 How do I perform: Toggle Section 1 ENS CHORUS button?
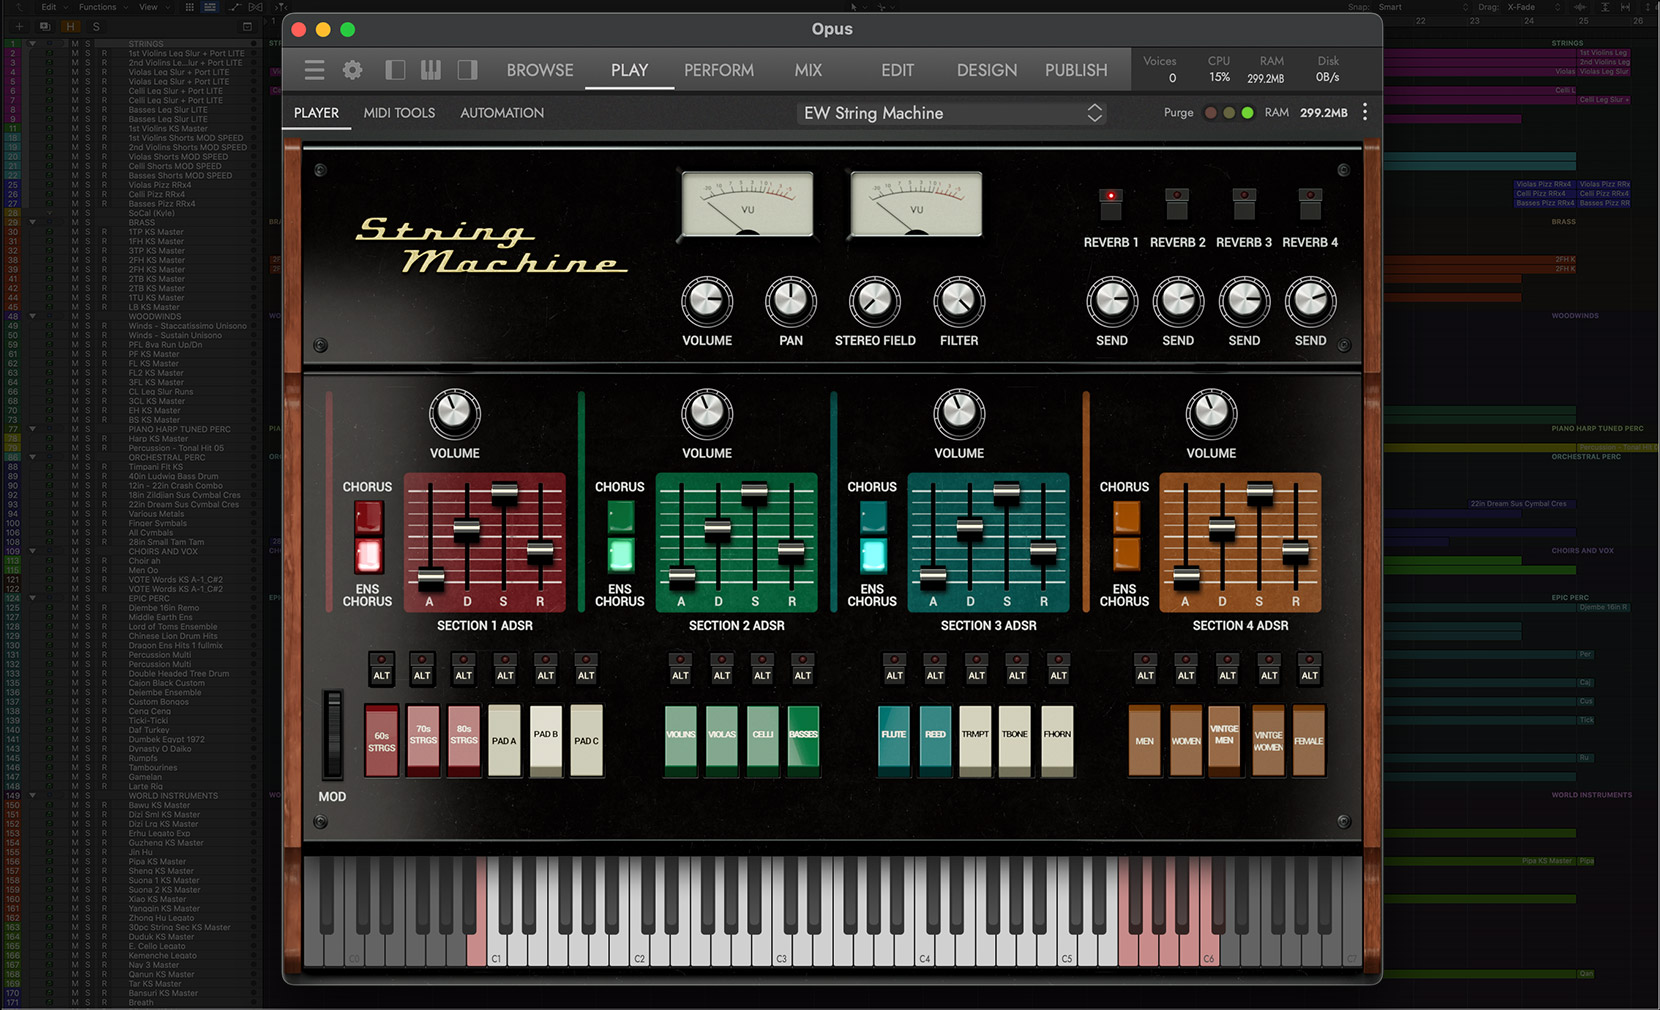click(368, 555)
